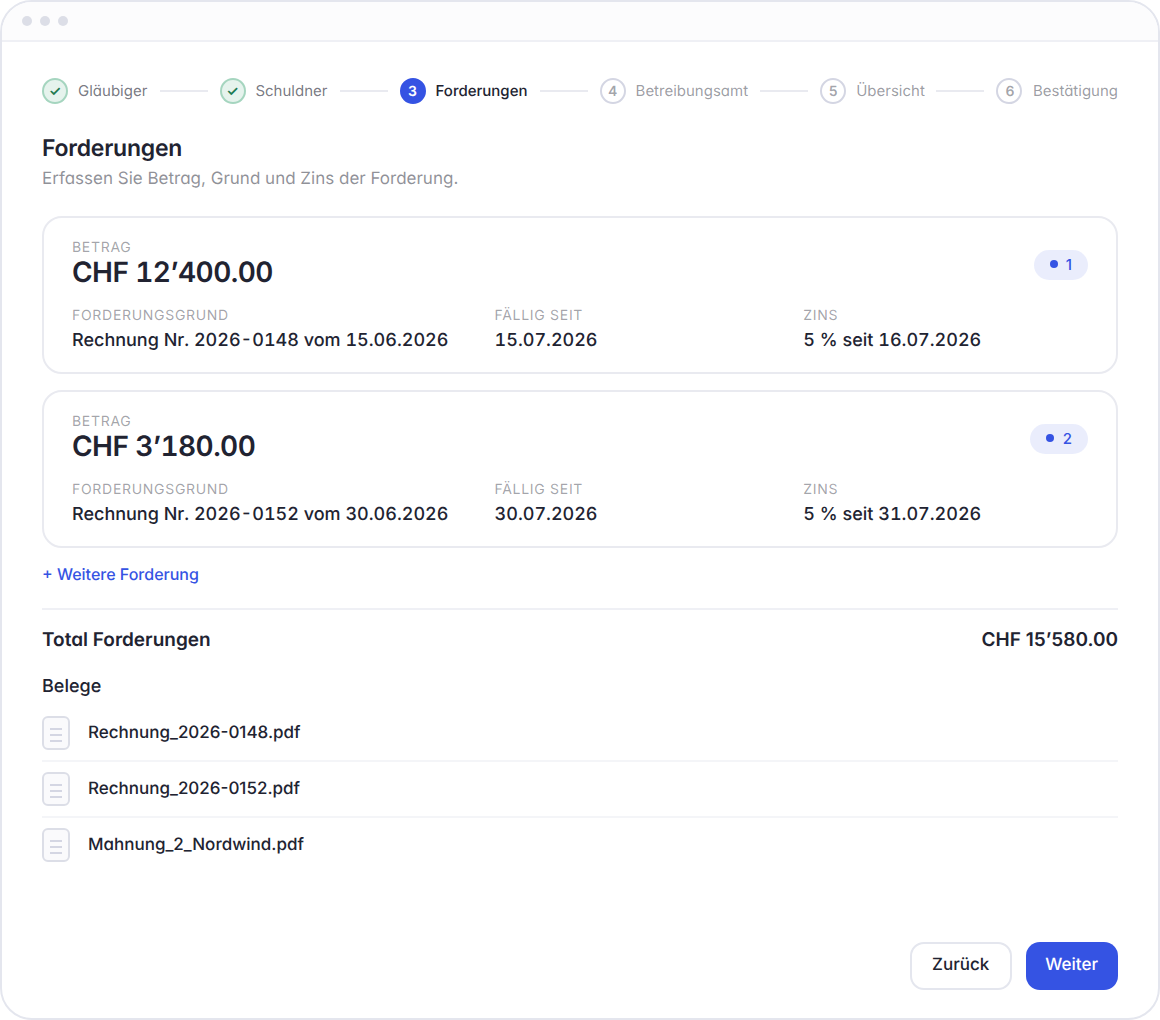Open the Rechnung_2026-0152.pdf document icon
The image size is (1160, 1020).
point(56,789)
